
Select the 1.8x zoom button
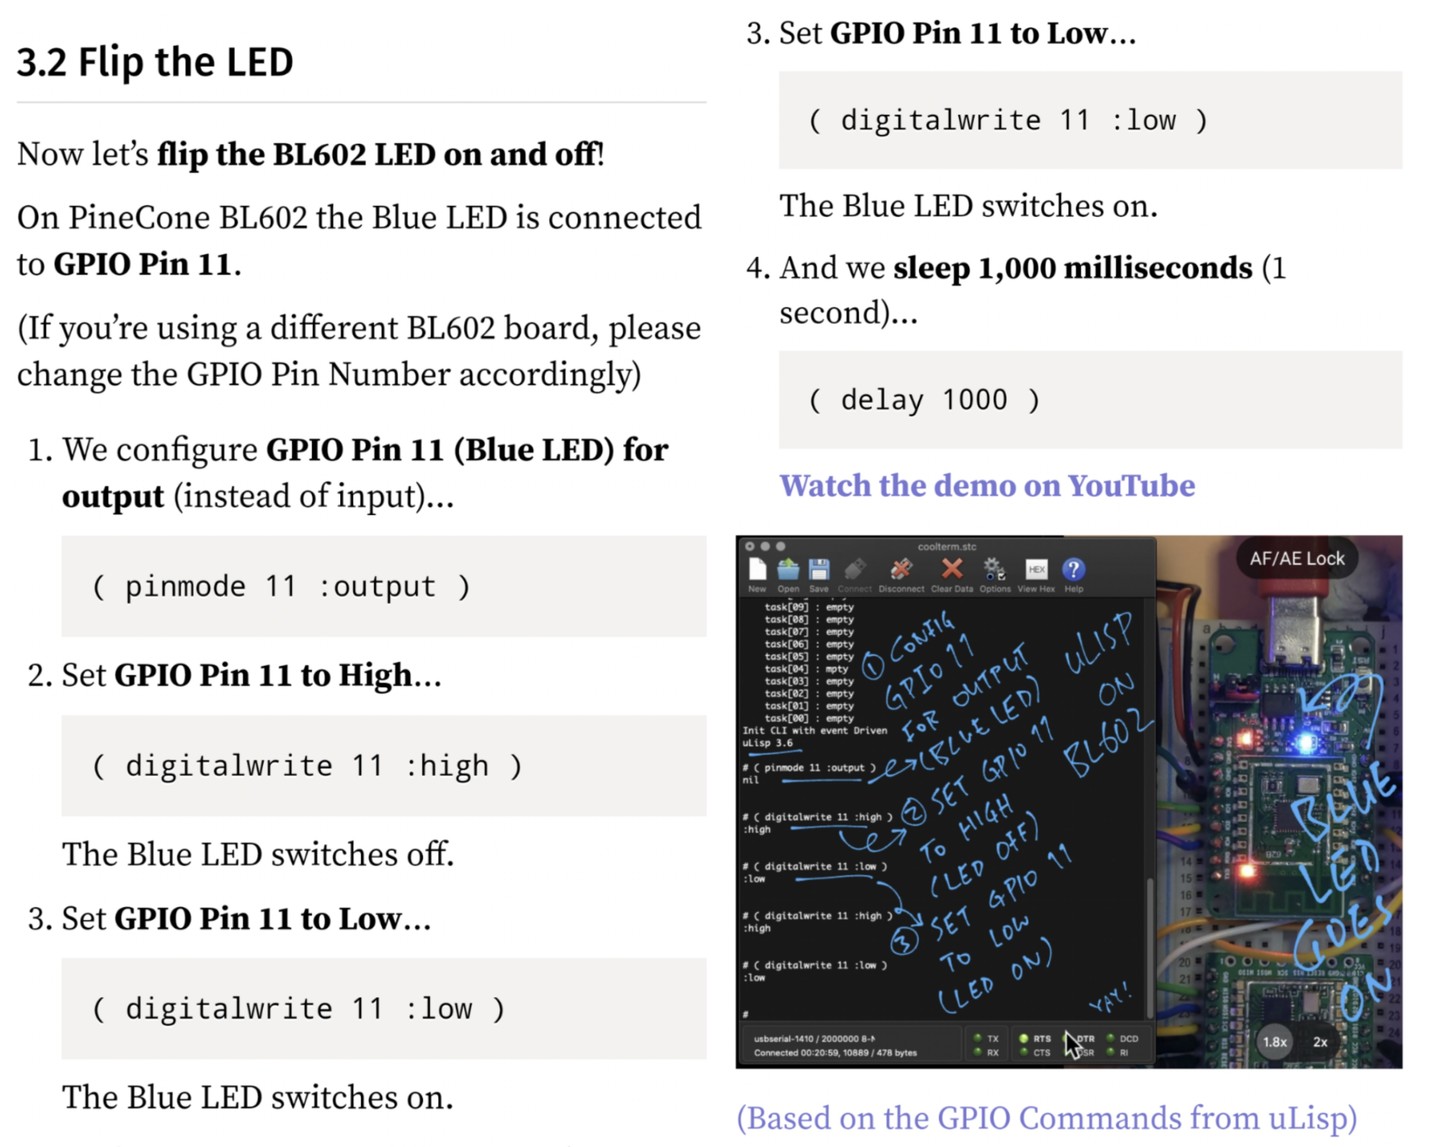1274,1042
